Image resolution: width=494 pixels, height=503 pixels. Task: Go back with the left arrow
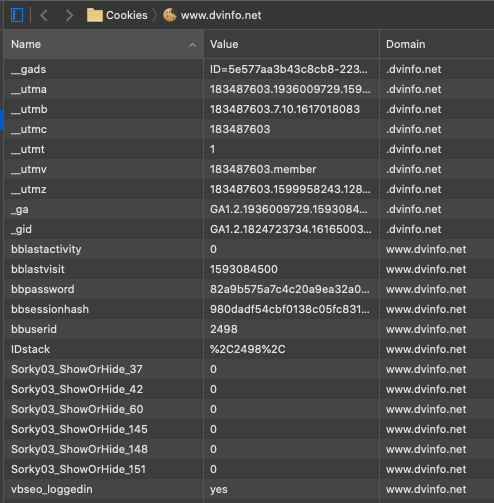[44, 15]
